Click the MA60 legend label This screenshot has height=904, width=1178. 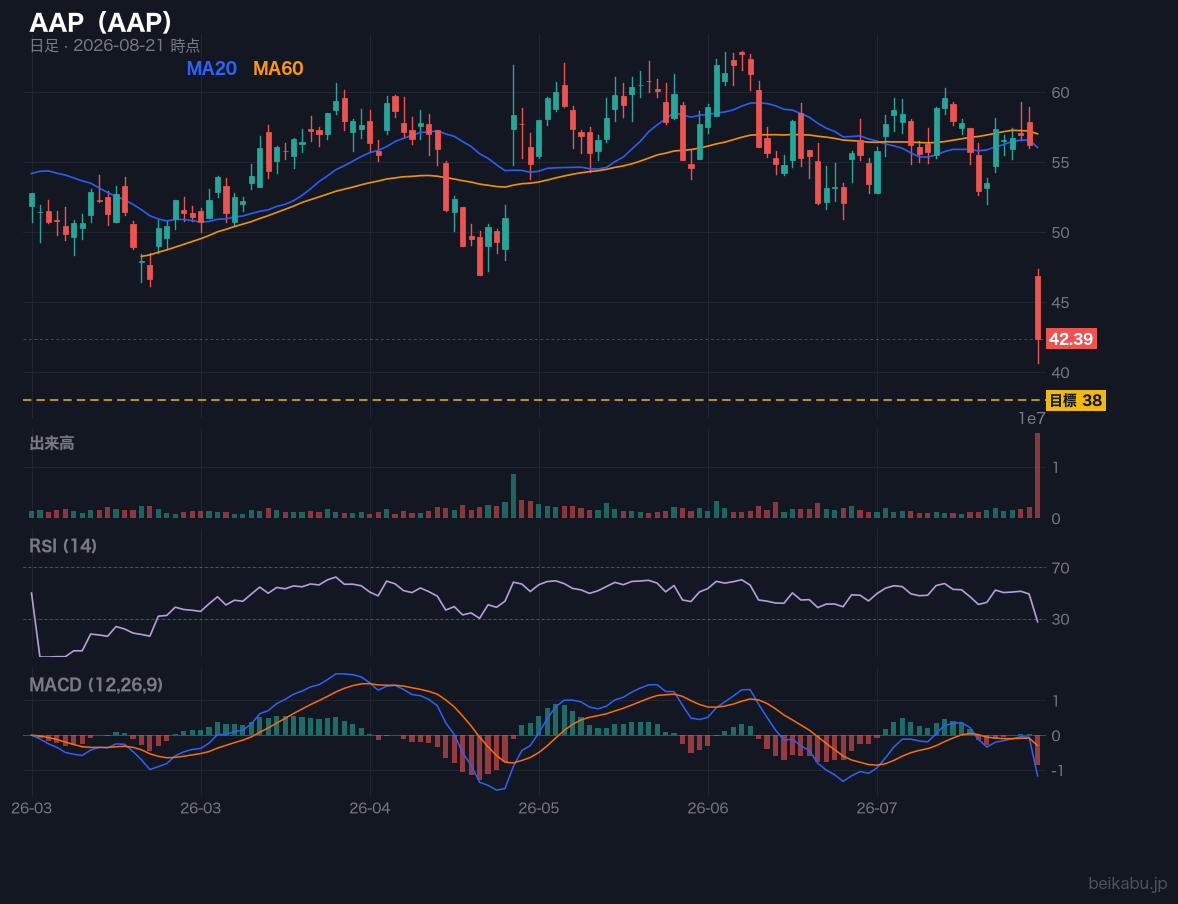[x=278, y=68]
